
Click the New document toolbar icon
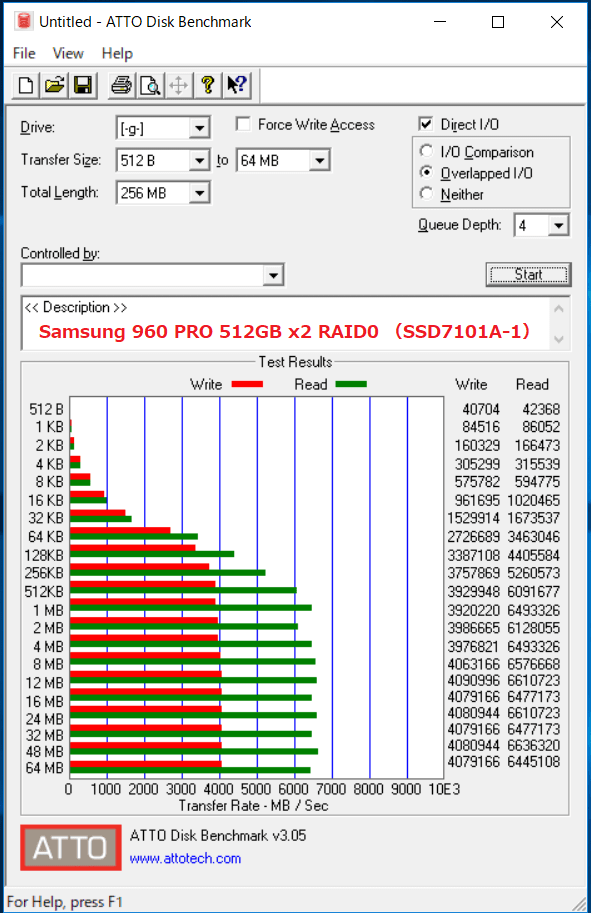pyautogui.click(x=26, y=86)
